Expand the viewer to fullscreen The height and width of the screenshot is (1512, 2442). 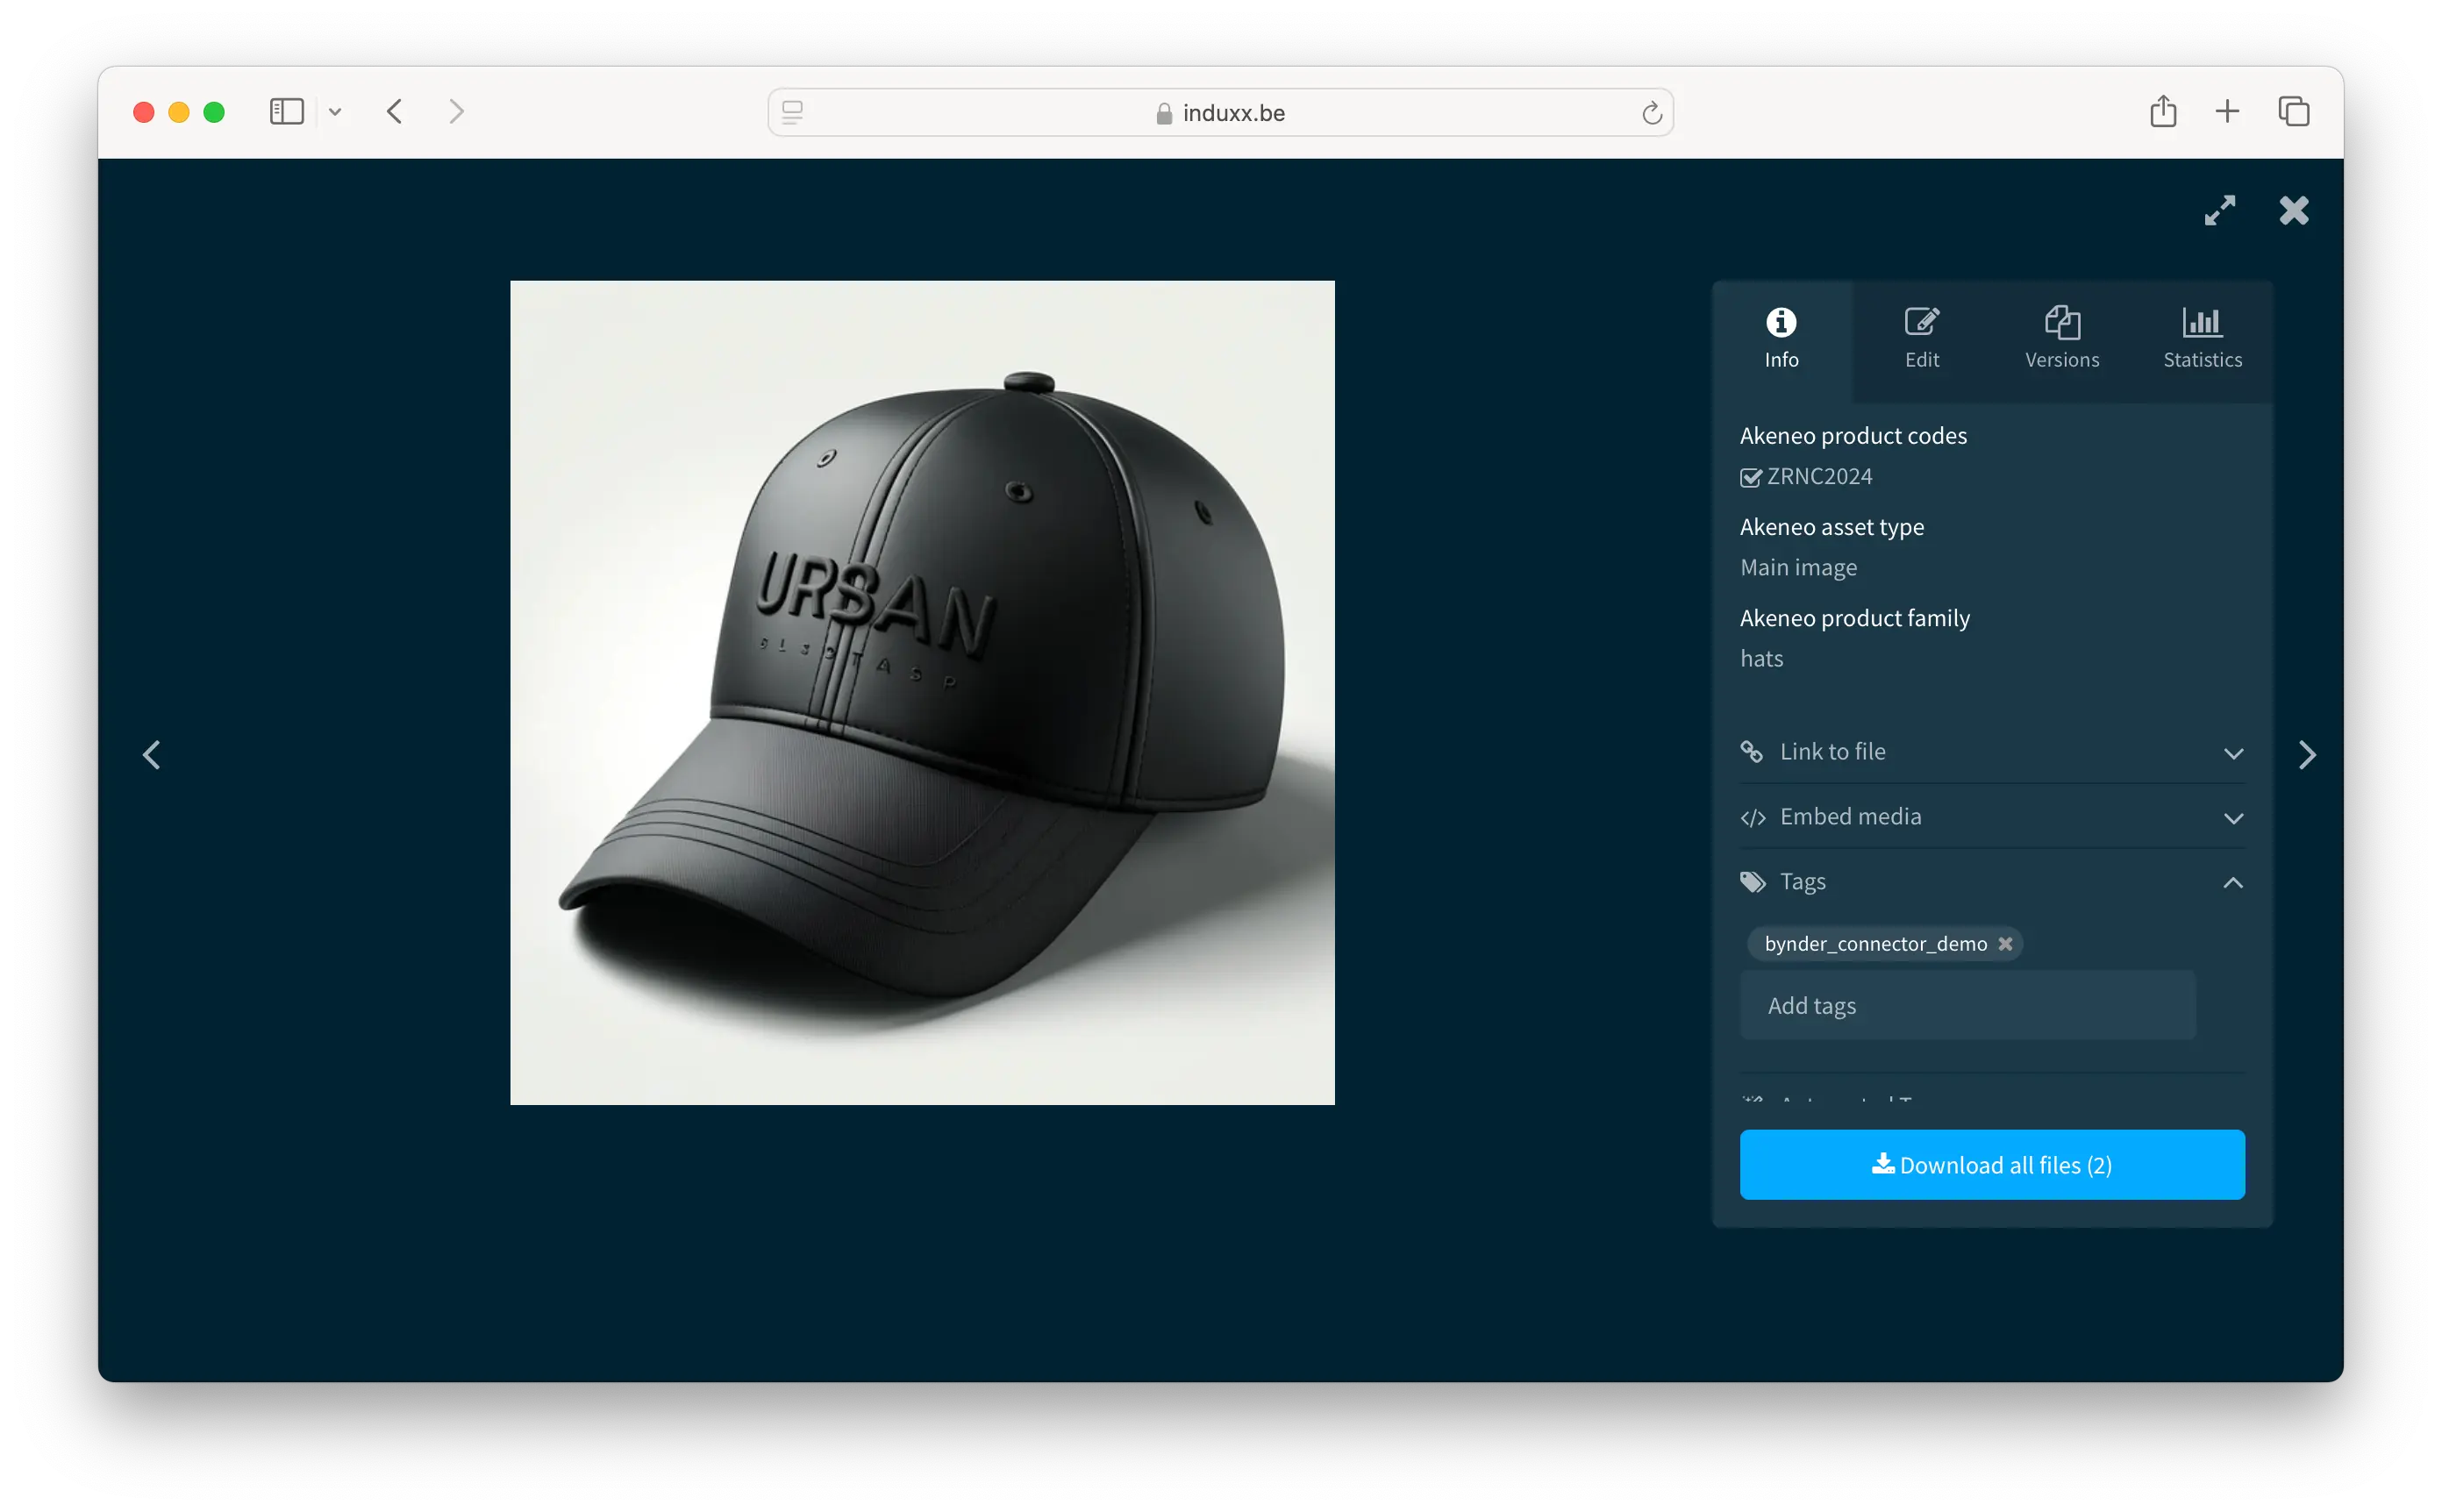point(2219,210)
